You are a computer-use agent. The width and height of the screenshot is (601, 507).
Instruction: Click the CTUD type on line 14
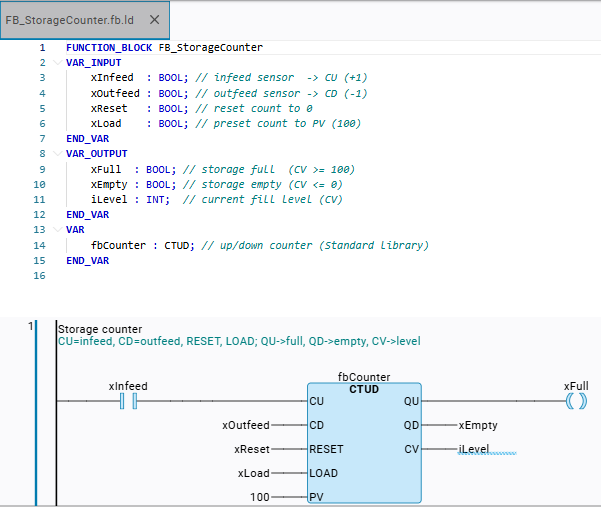176,245
